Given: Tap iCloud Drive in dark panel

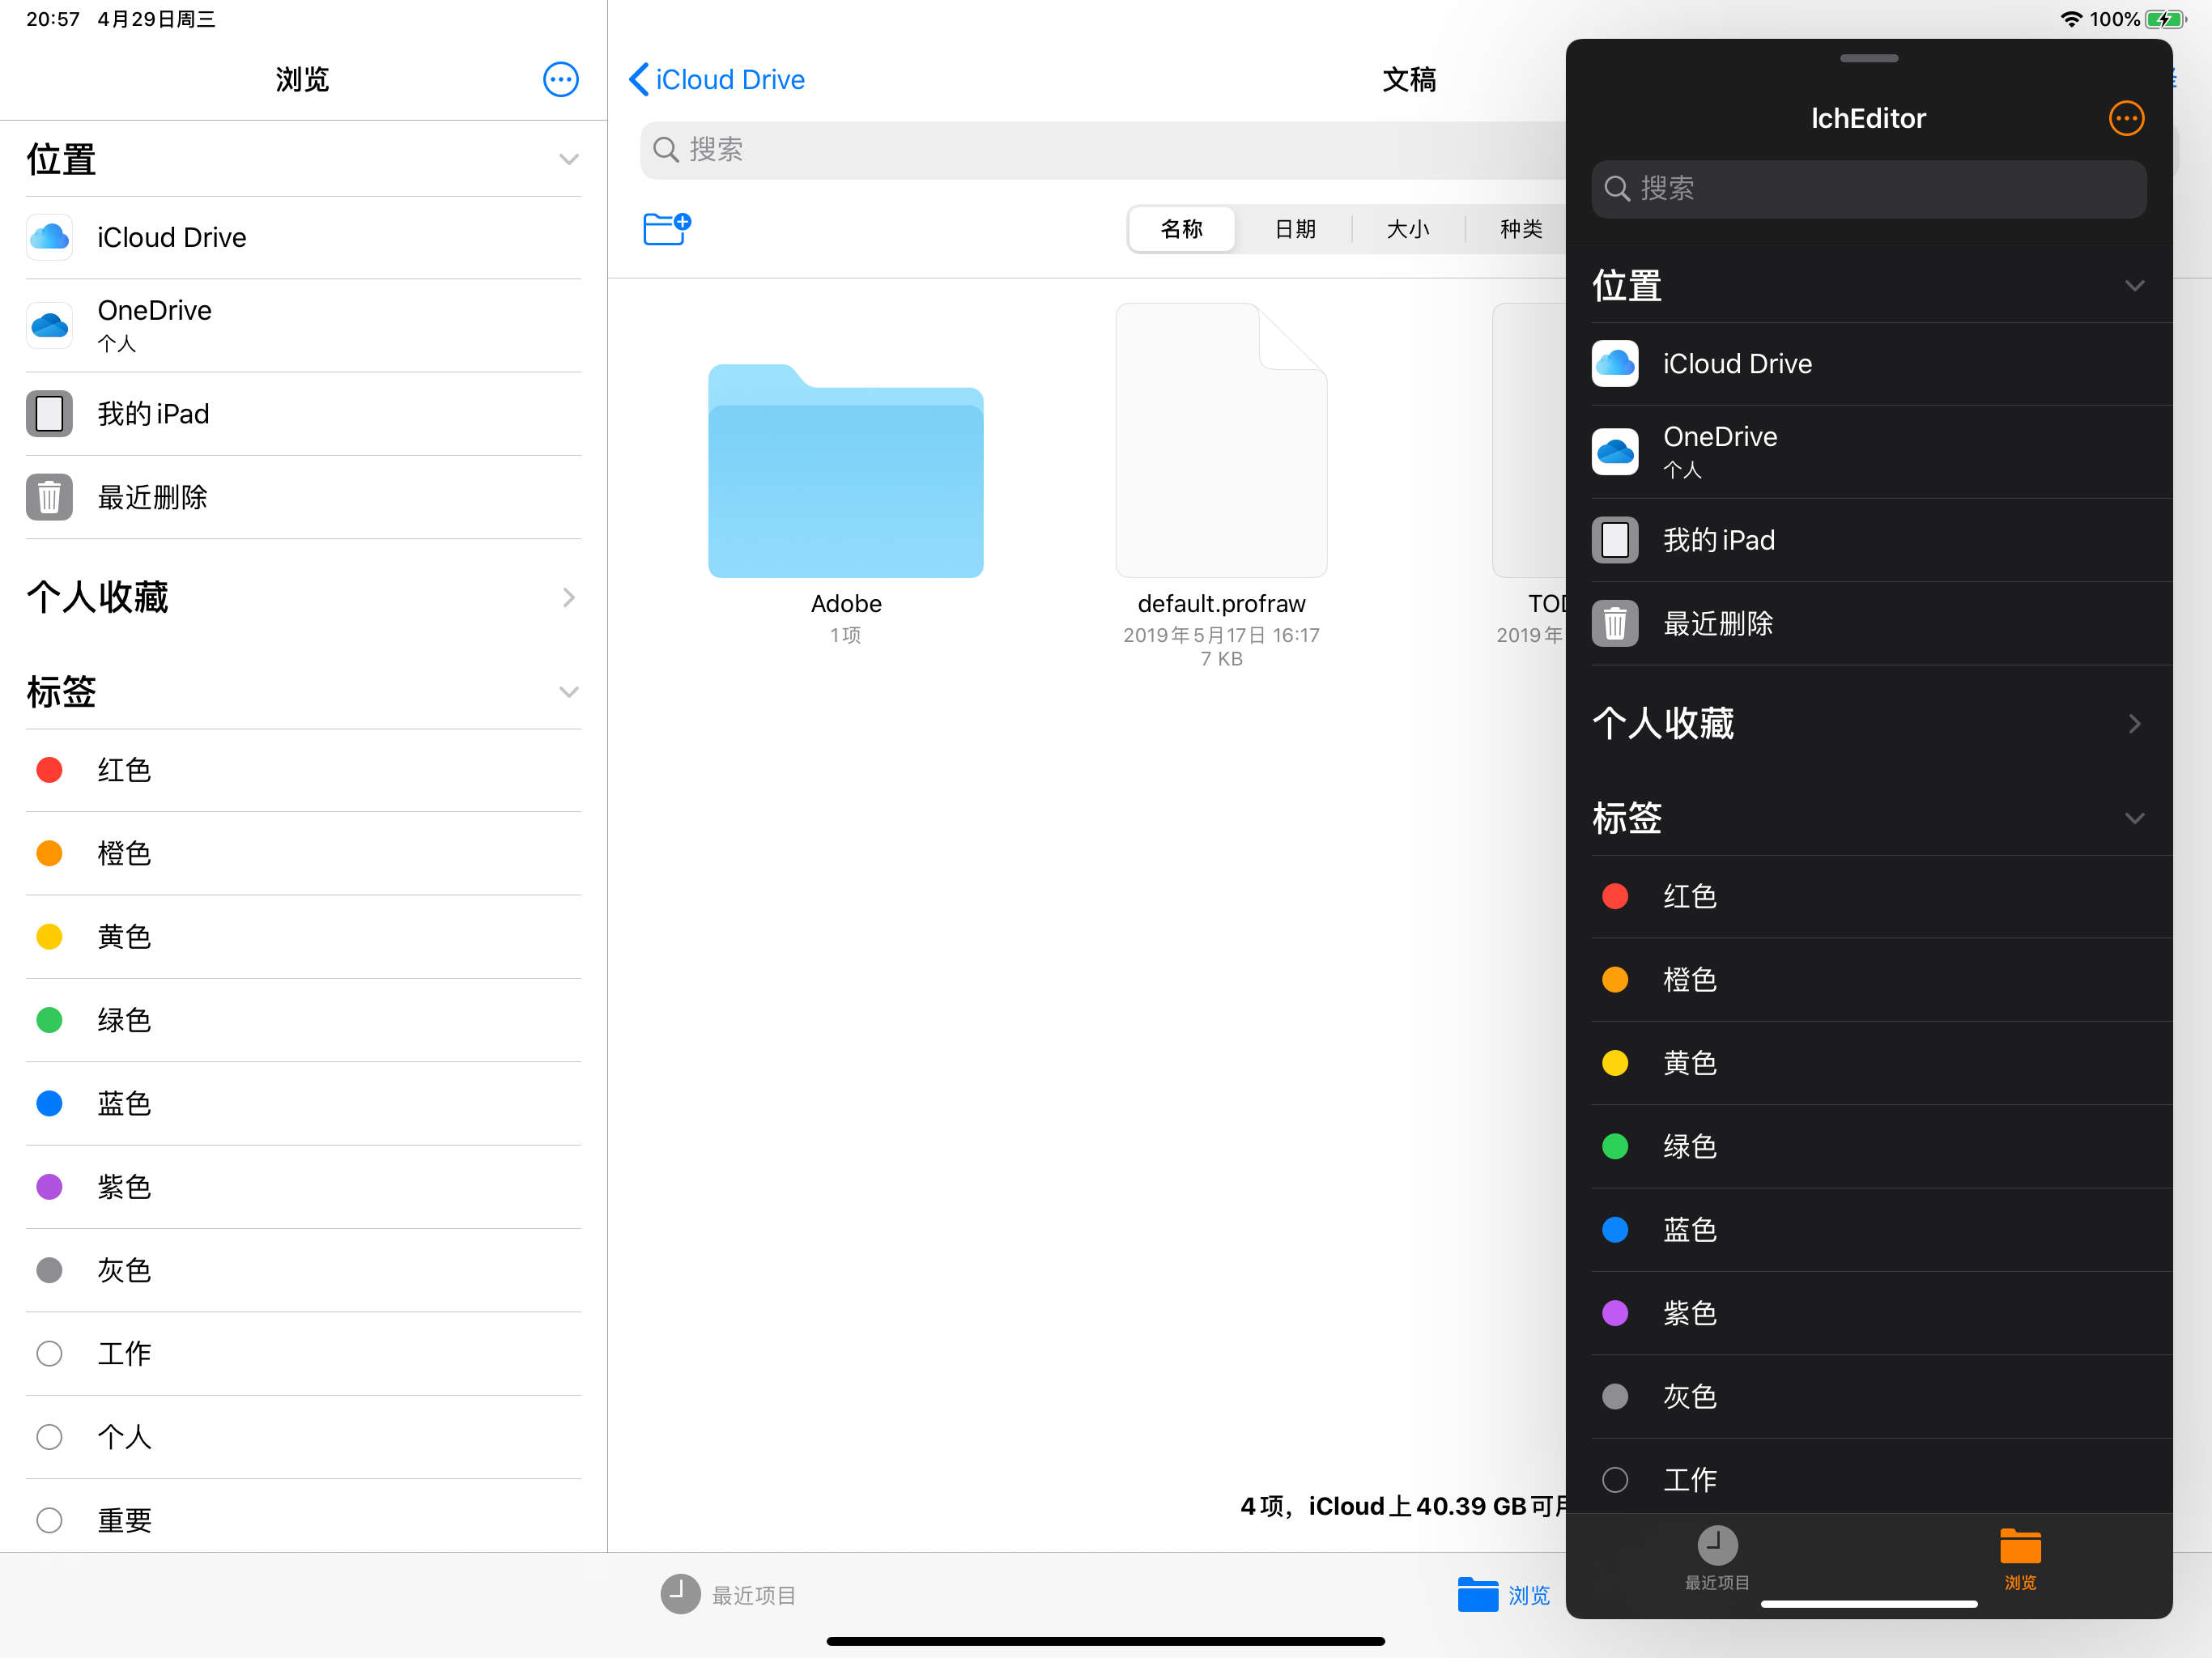Looking at the screenshot, I should [1736, 364].
